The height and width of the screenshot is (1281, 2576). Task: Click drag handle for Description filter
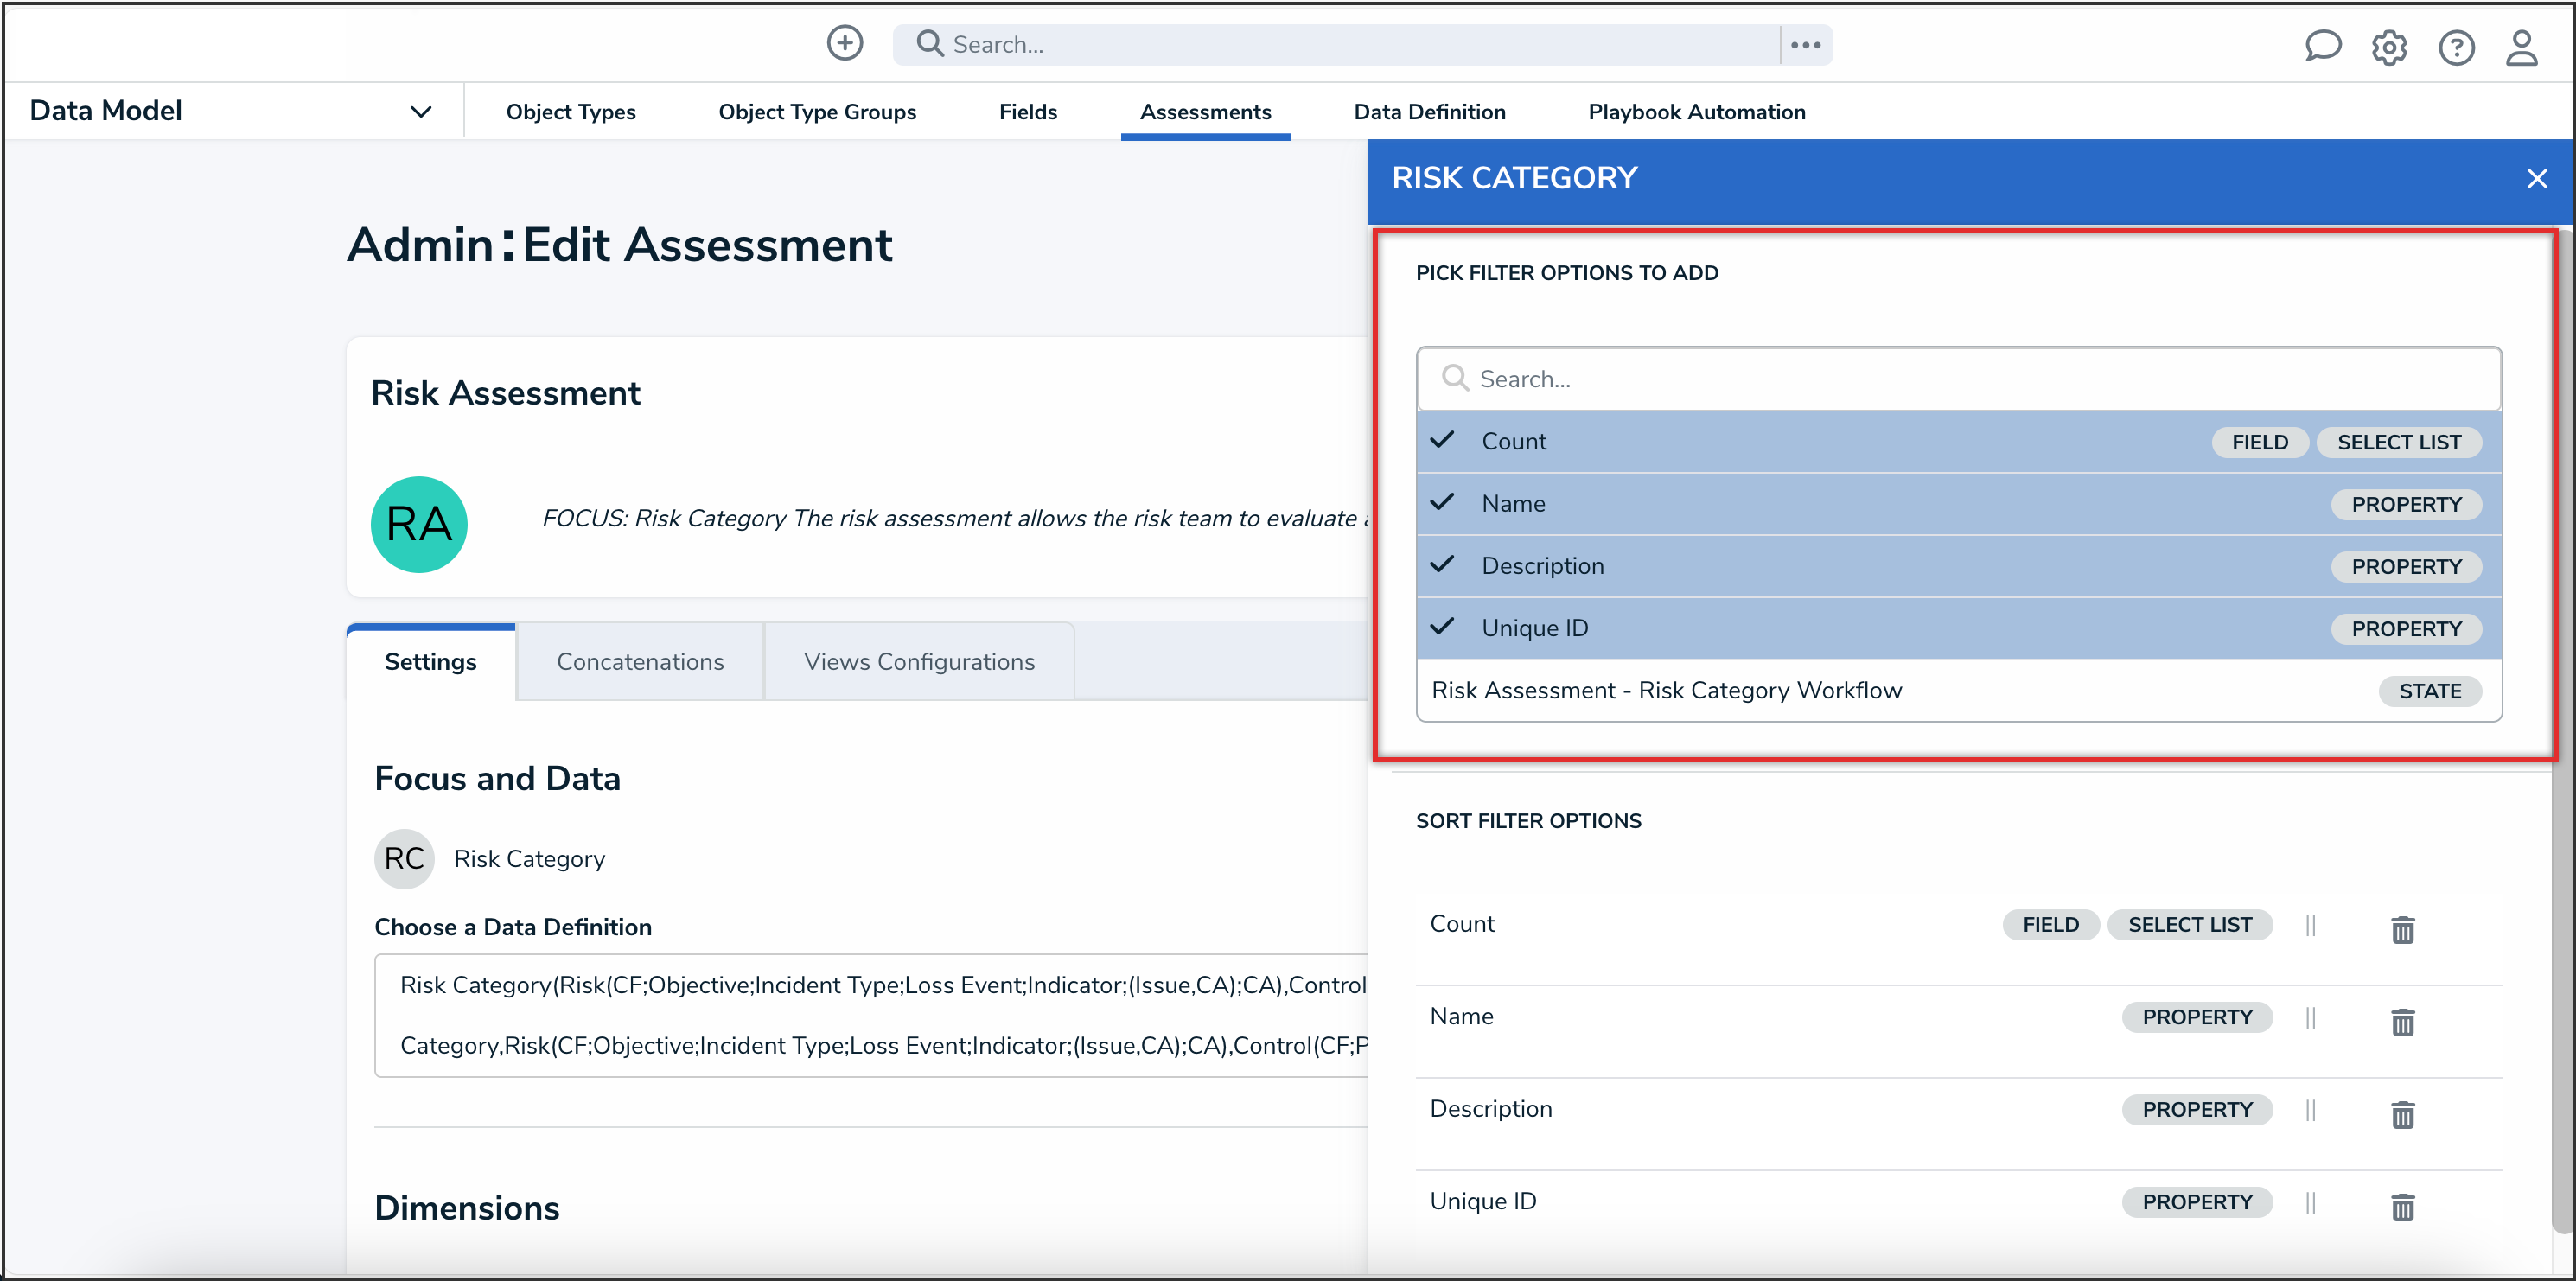2310,1110
